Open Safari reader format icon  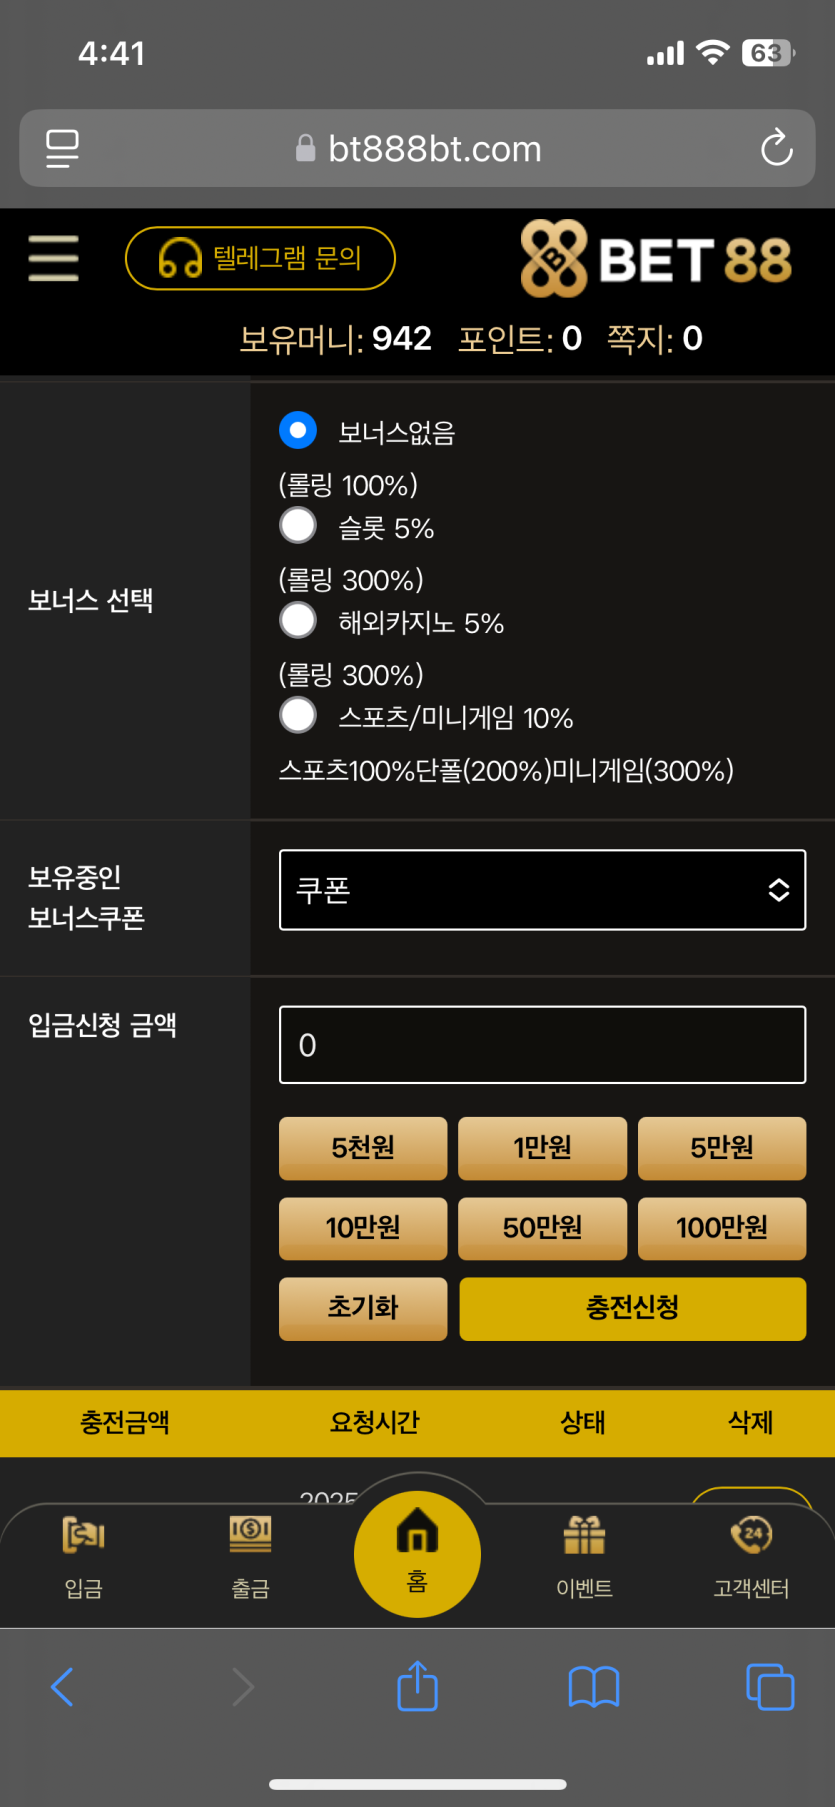click(x=62, y=149)
